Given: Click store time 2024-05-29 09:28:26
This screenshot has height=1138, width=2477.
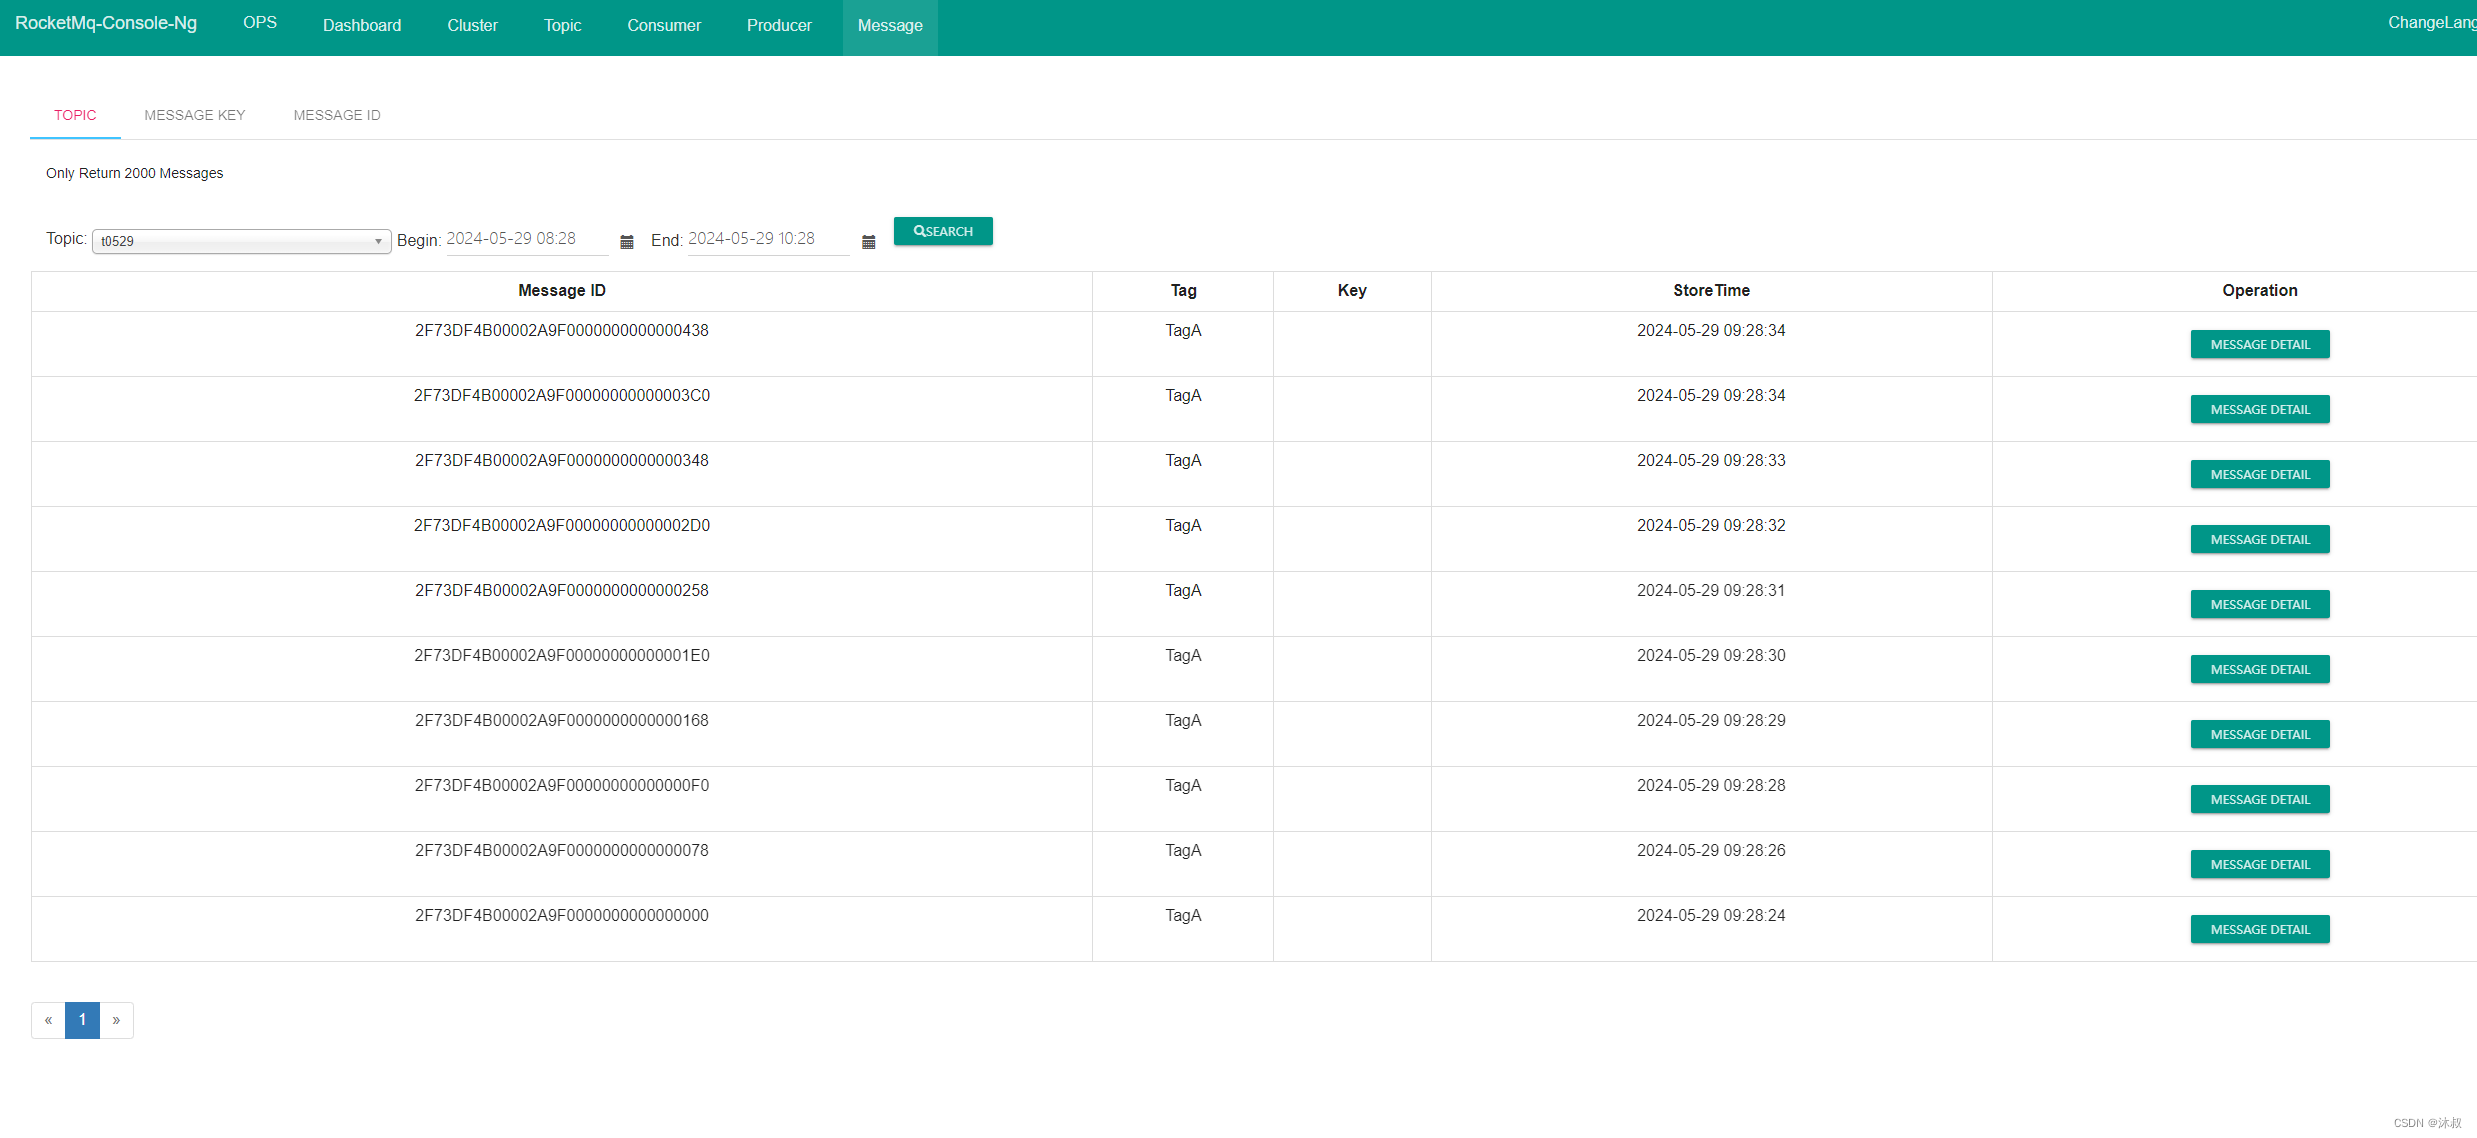Looking at the screenshot, I should (1711, 851).
